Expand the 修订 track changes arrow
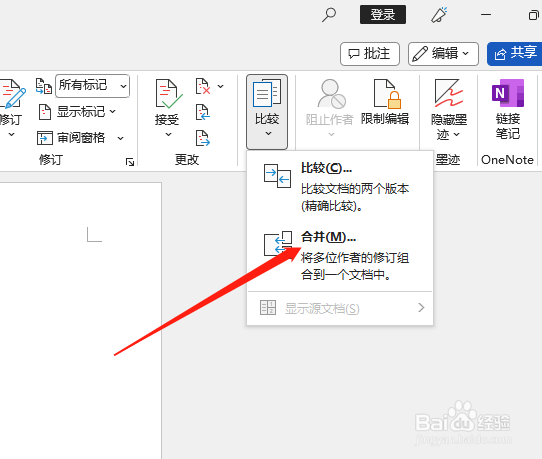The width and height of the screenshot is (542, 459). (11, 134)
